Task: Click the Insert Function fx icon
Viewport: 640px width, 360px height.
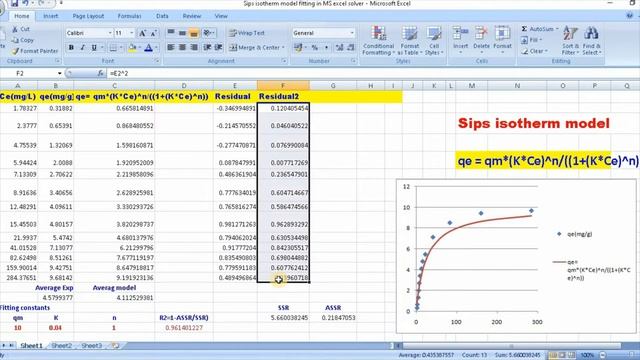Action: click(x=100, y=73)
